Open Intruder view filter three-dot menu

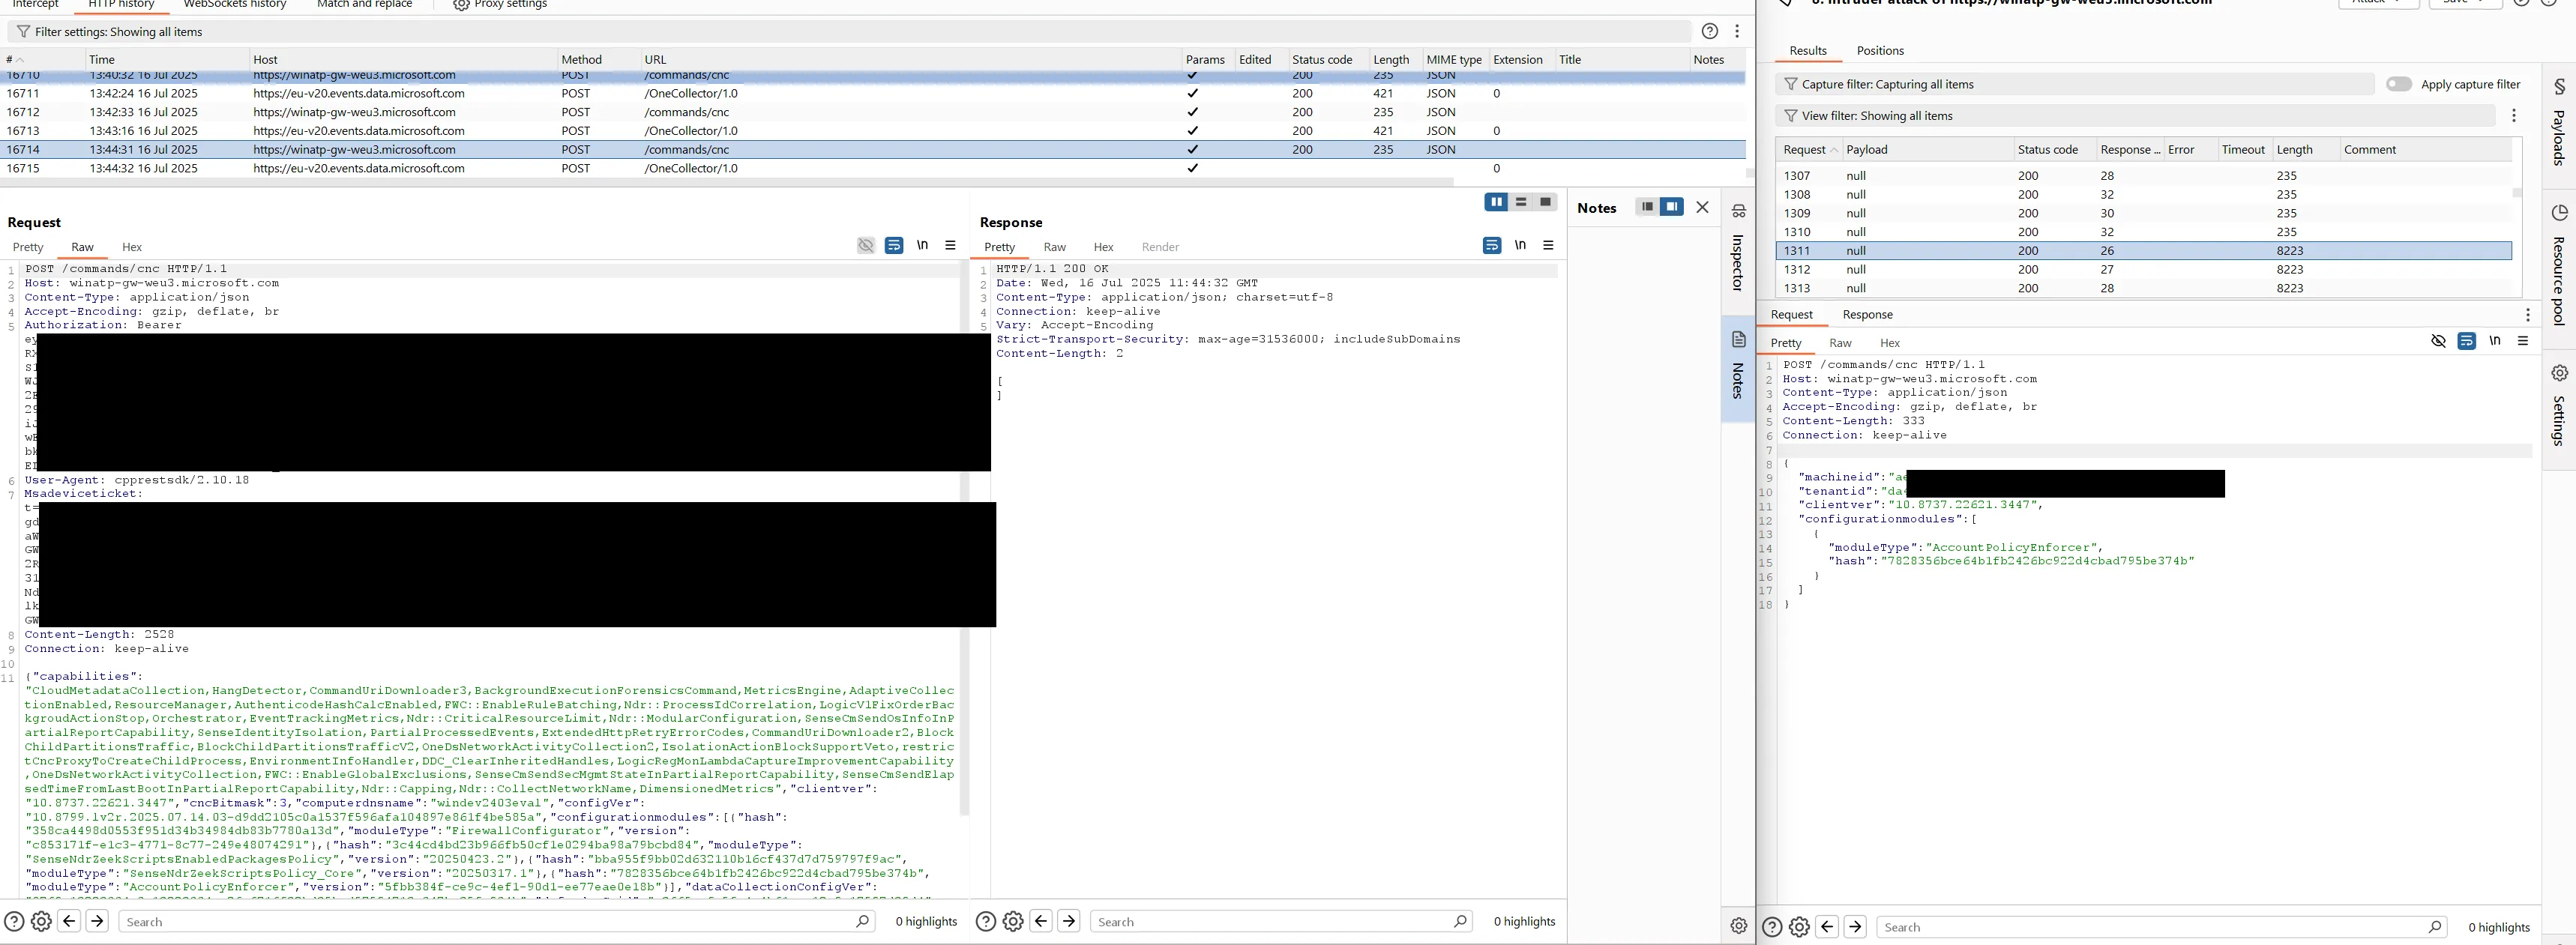[2514, 116]
